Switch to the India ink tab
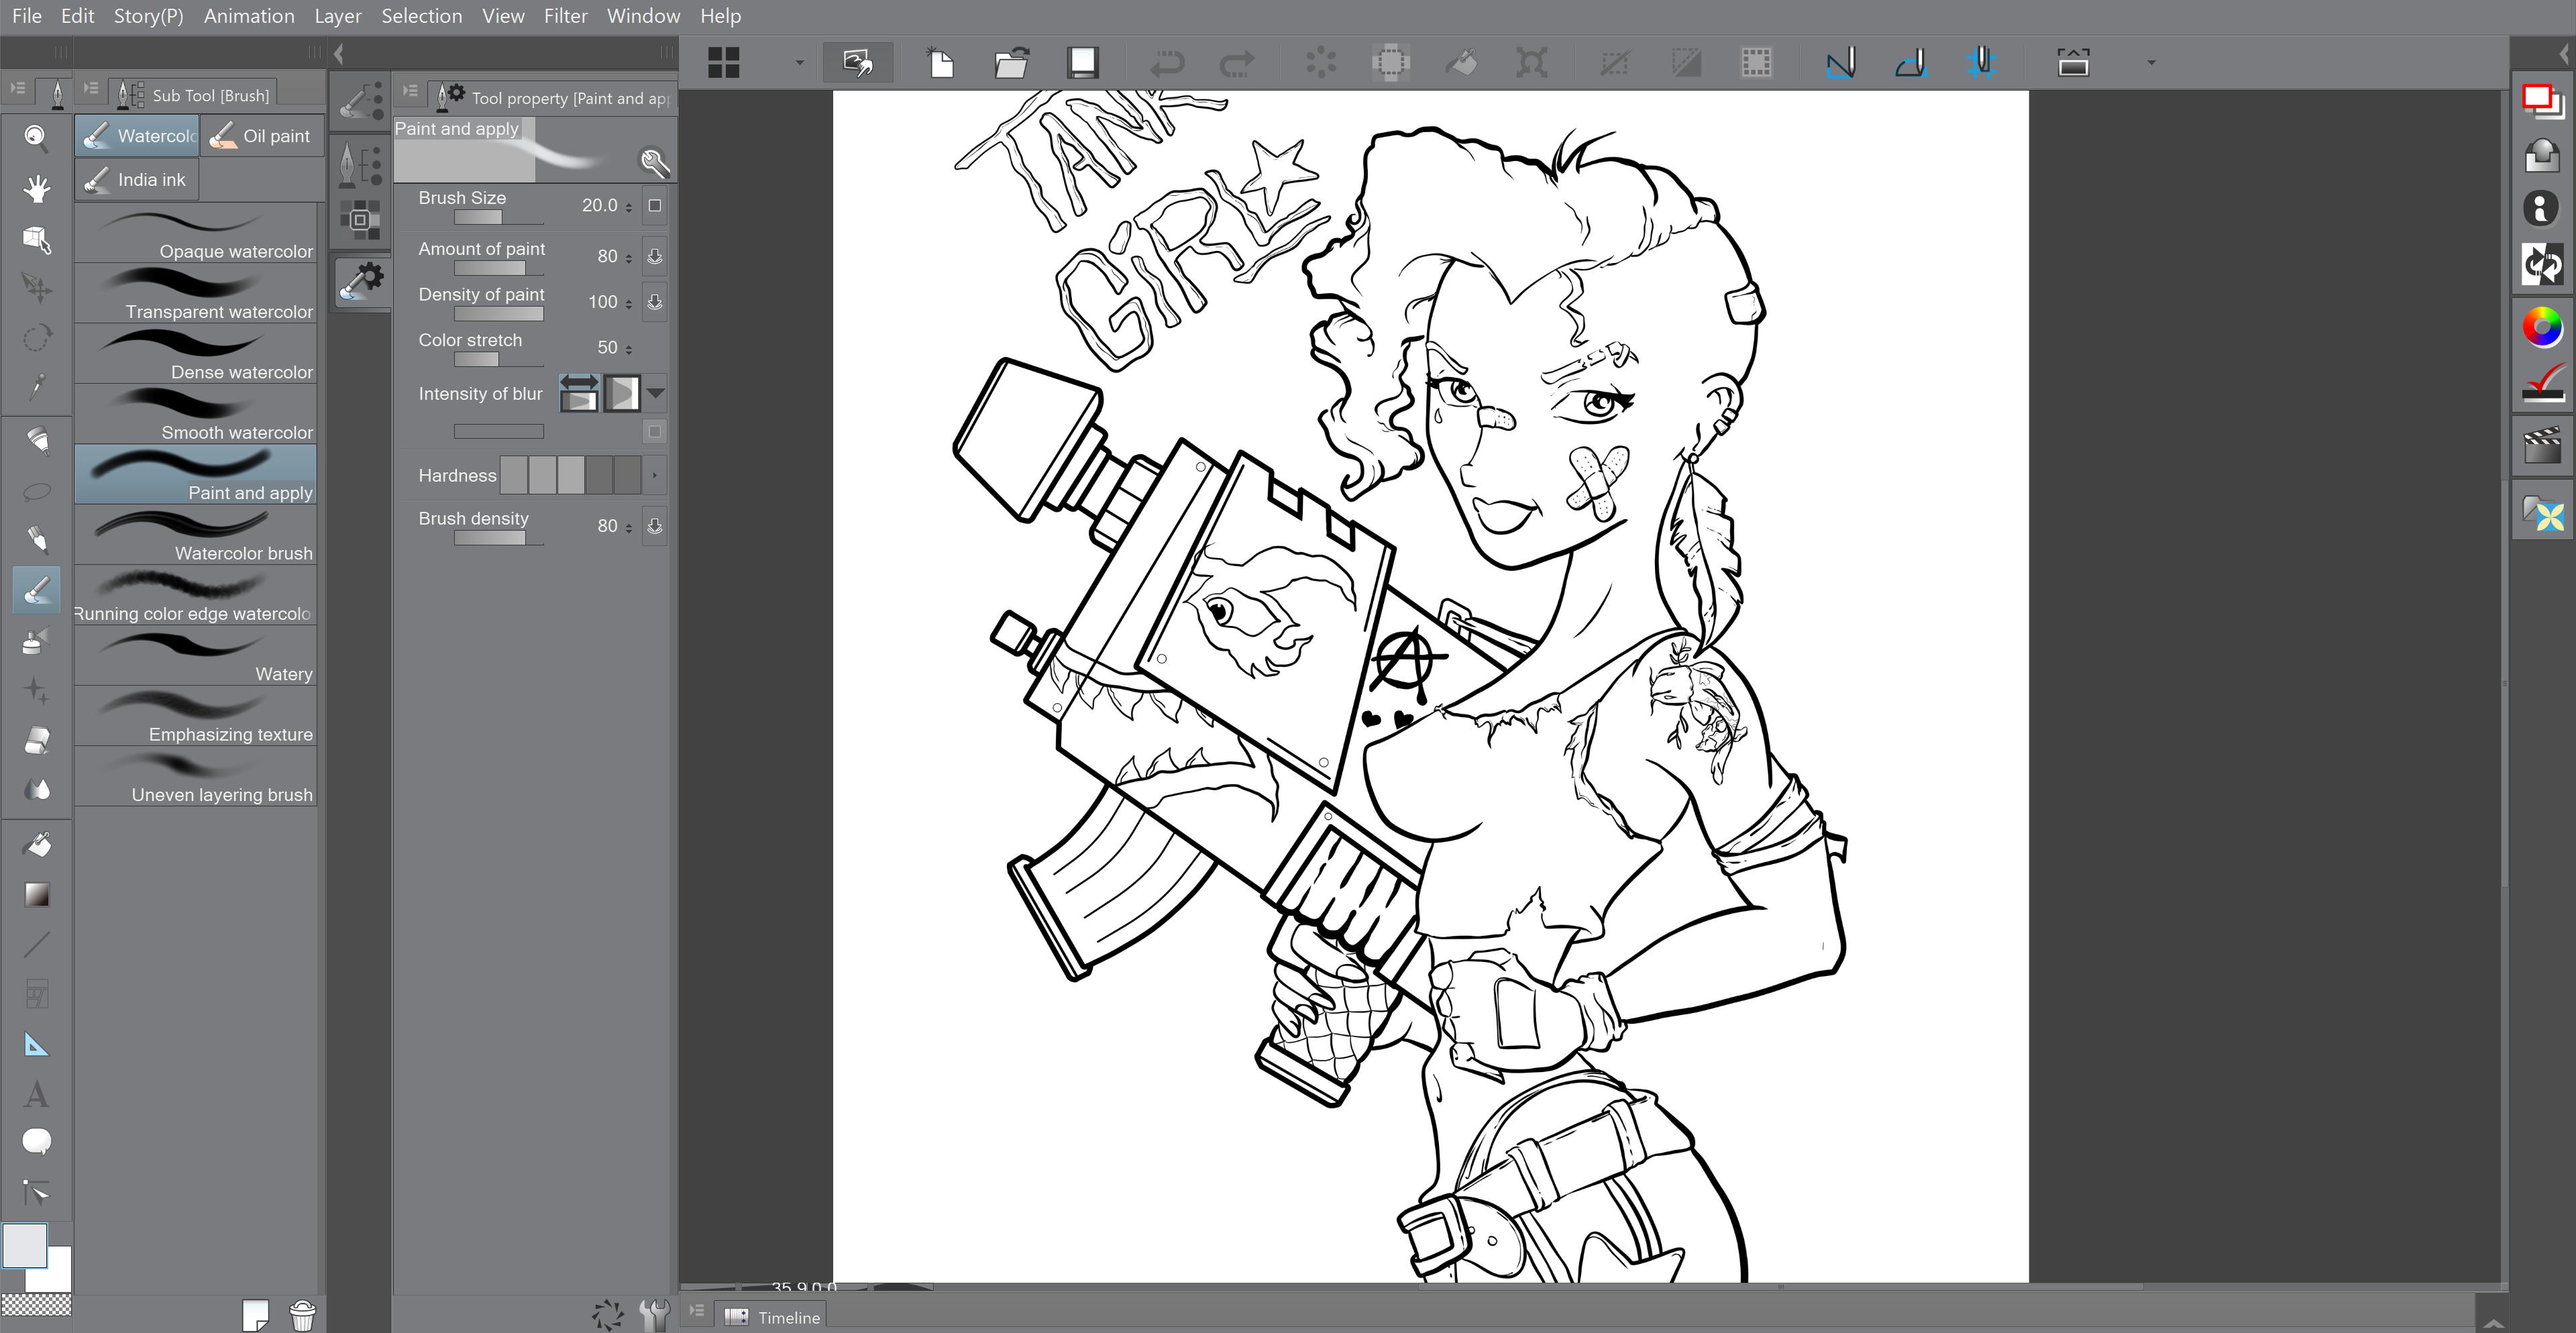This screenshot has width=2576, height=1333. [137, 180]
